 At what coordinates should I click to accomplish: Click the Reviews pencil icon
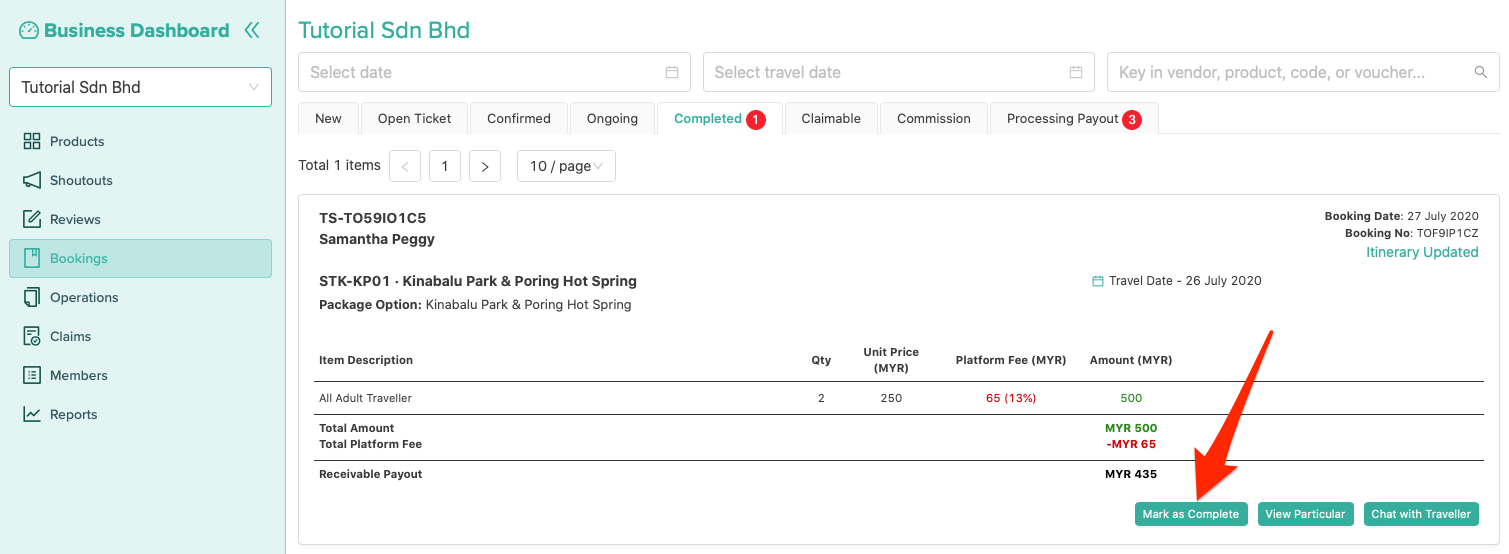coord(32,219)
